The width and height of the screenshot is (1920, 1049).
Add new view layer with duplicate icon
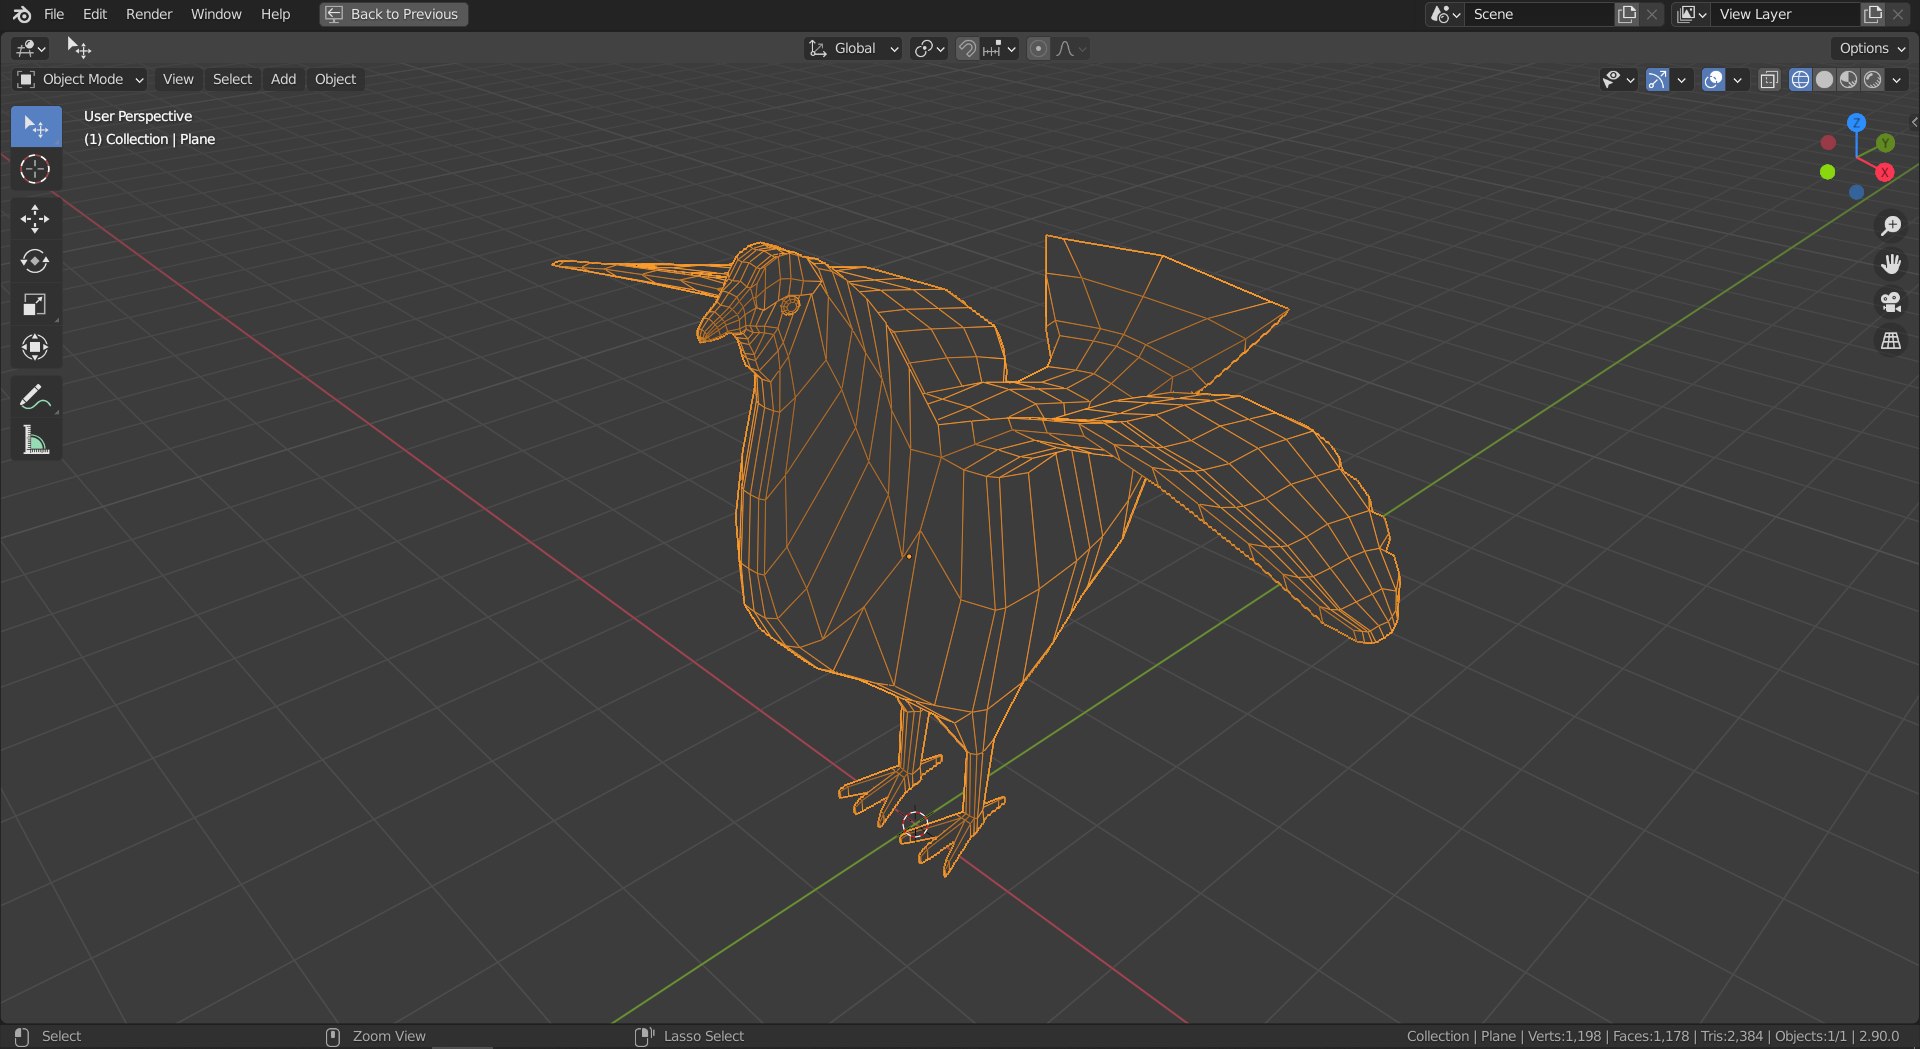pyautogui.click(x=1873, y=14)
